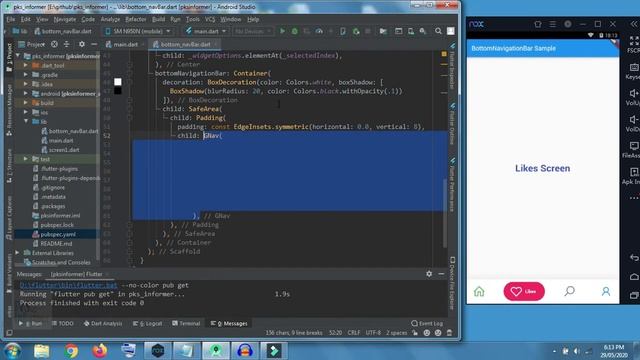The height and width of the screenshot is (360, 640).
Task: Open the Run tool window
Action: (31, 323)
